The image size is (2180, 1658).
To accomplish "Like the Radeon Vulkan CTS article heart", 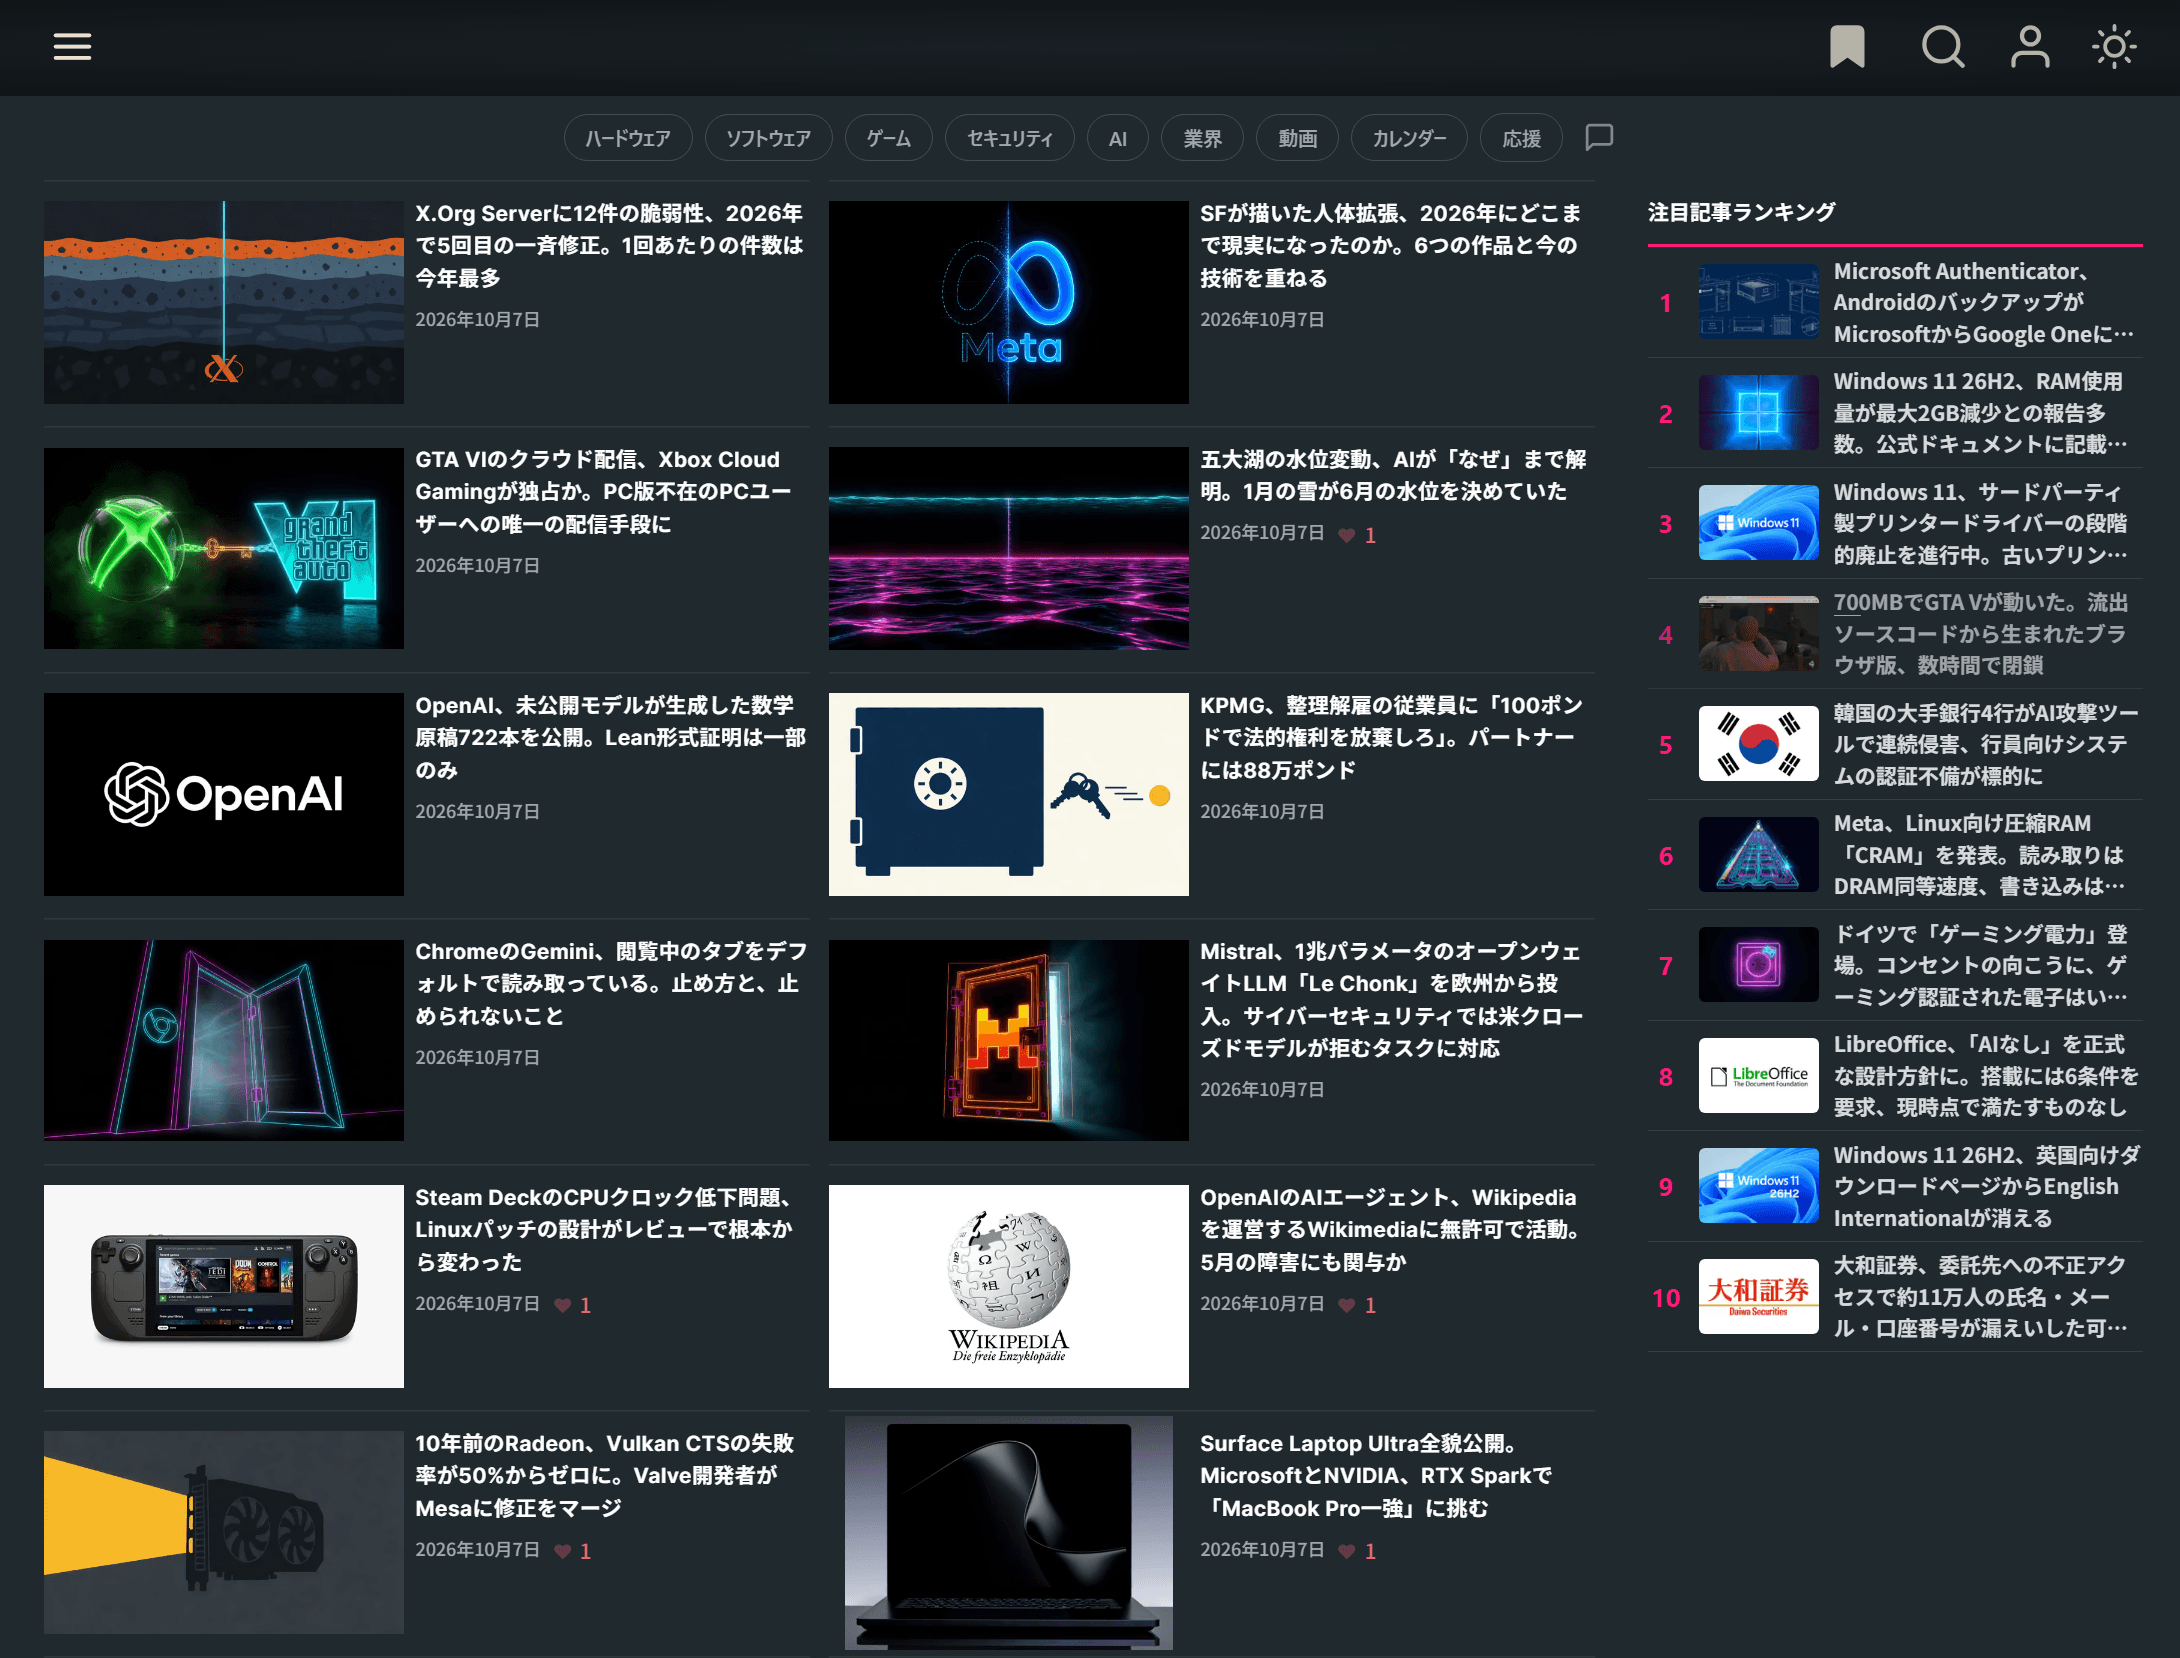I will [x=563, y=1551].
